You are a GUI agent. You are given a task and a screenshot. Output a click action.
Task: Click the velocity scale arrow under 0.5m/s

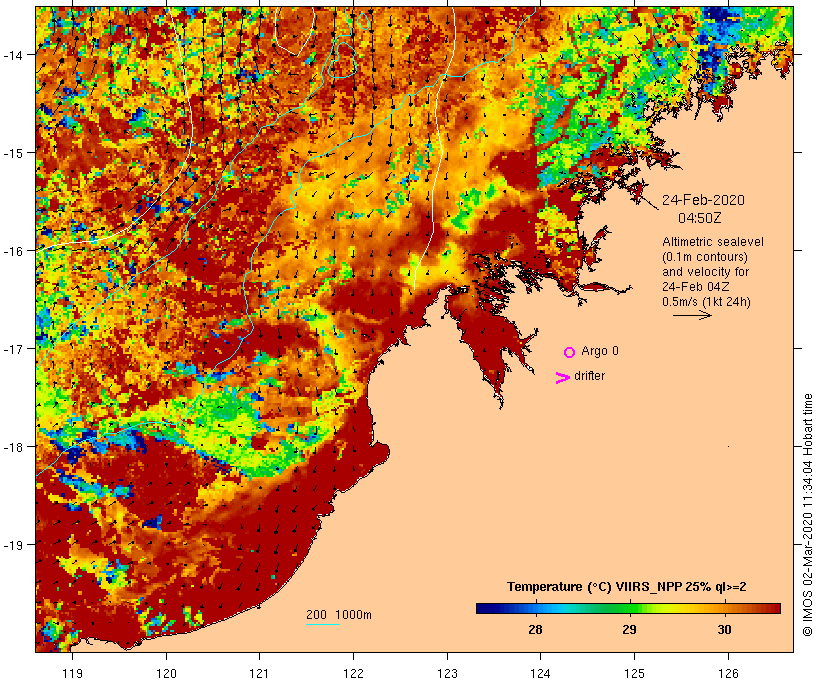(692, 315)
